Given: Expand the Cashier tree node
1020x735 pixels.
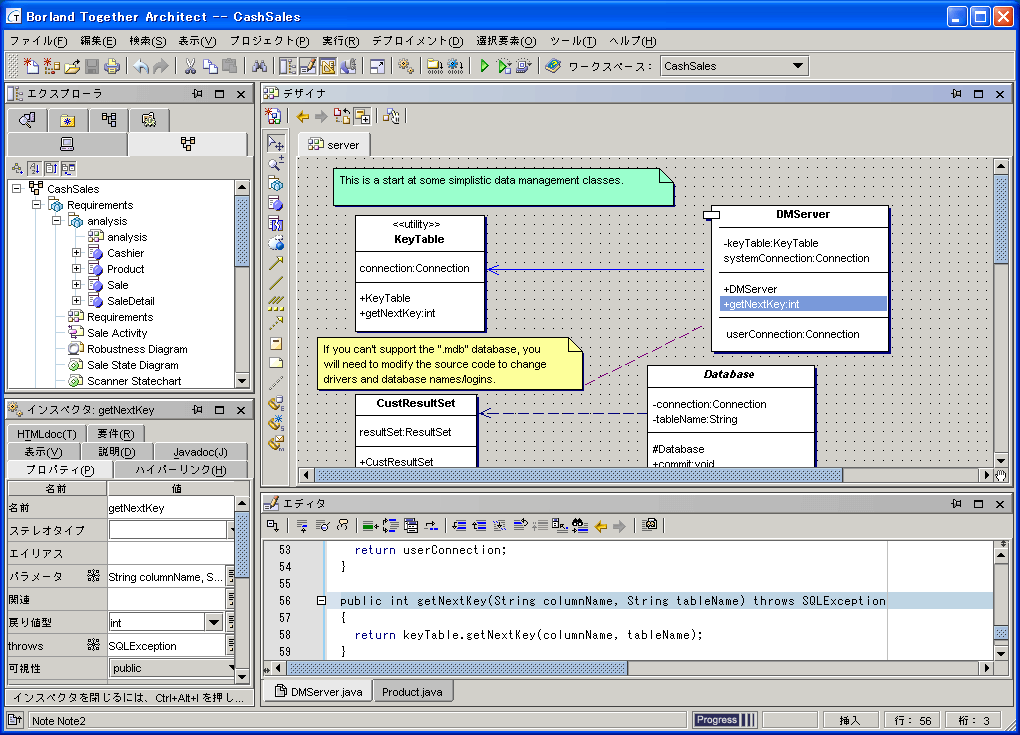Looking at the screenshot, I should 77,252.
